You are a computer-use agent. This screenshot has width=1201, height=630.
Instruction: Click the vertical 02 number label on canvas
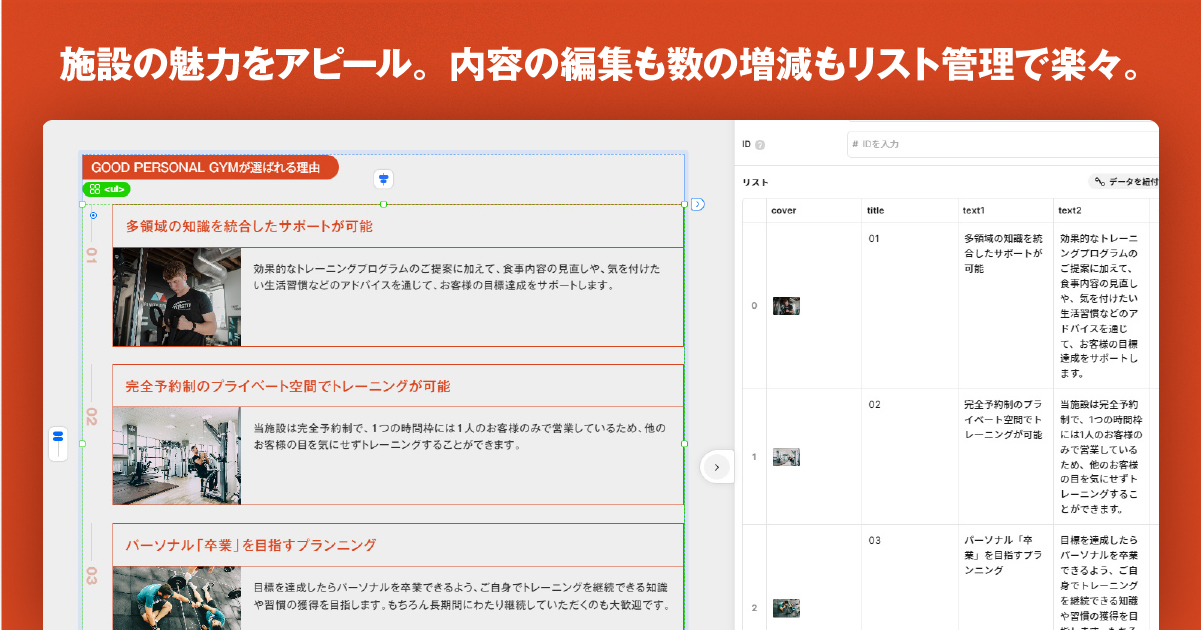(91, 416)
